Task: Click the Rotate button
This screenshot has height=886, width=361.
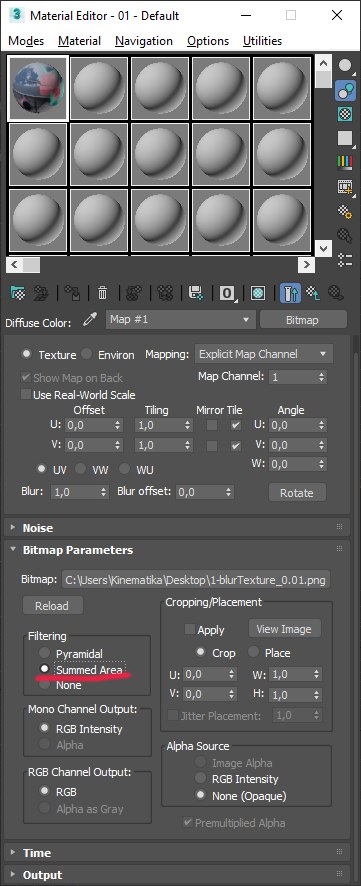Action: click(297, 493)
